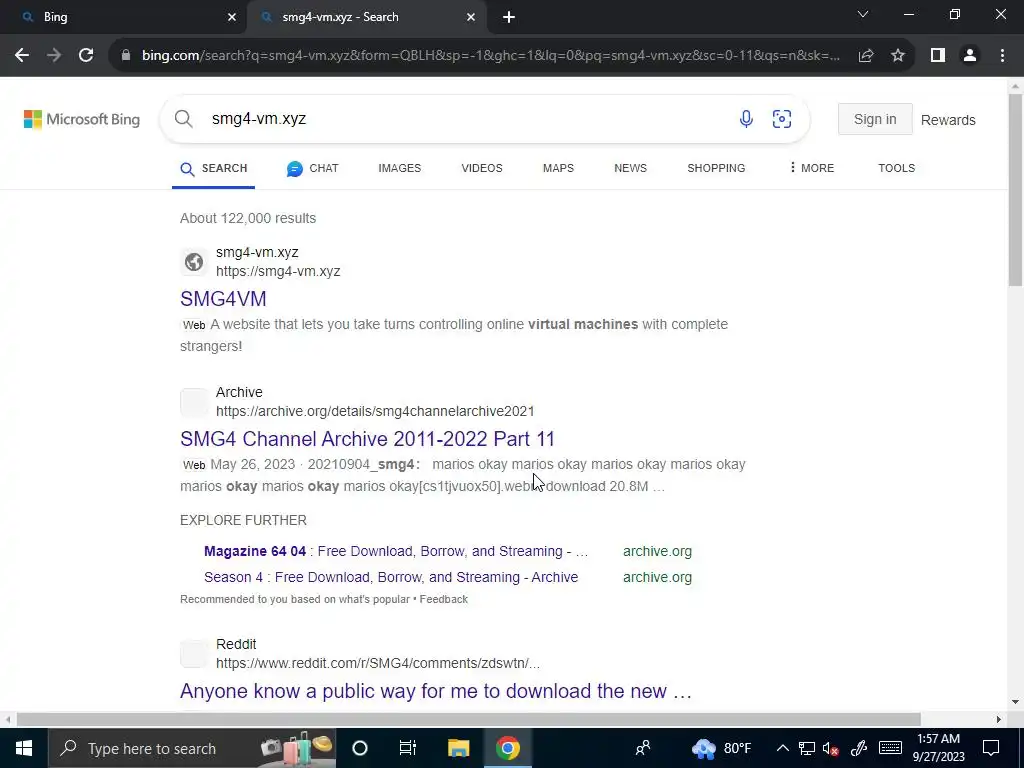Click the Microsoft Bing logo
Viewport: 1024px width, 768px height.
pyautogui.click(x=82, y=120)
